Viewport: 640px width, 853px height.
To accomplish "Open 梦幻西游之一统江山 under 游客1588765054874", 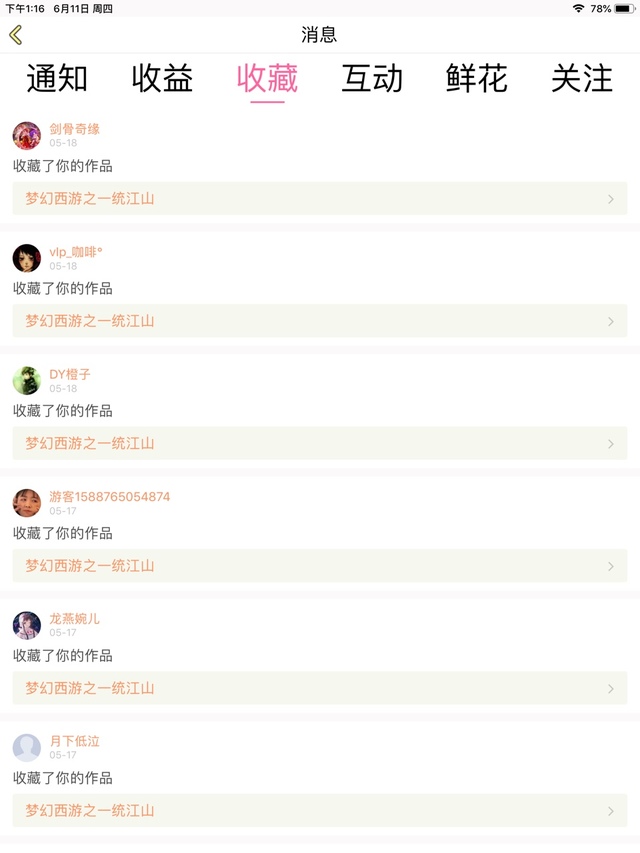I will coord(90,566).
